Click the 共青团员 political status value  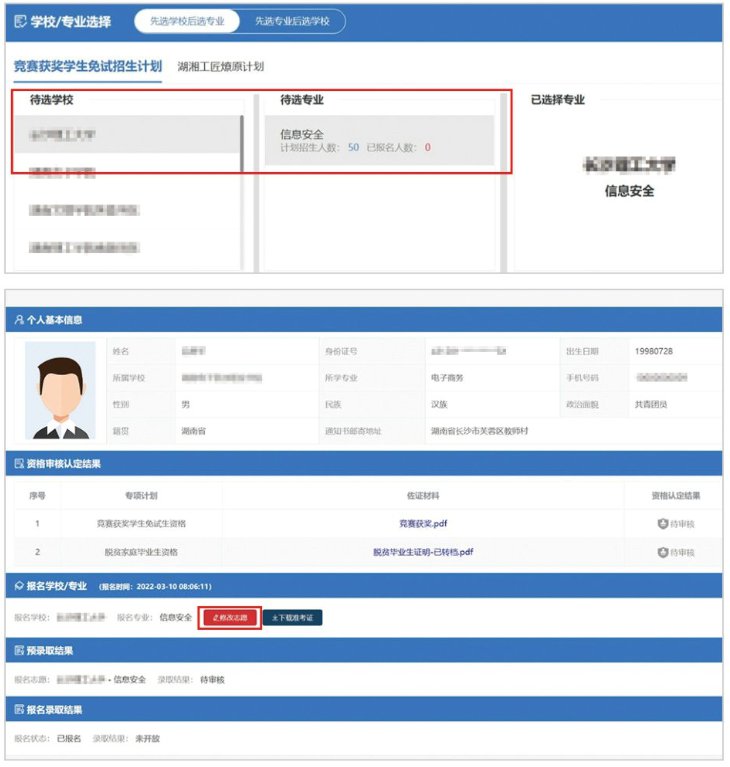(x=651, y=404)
